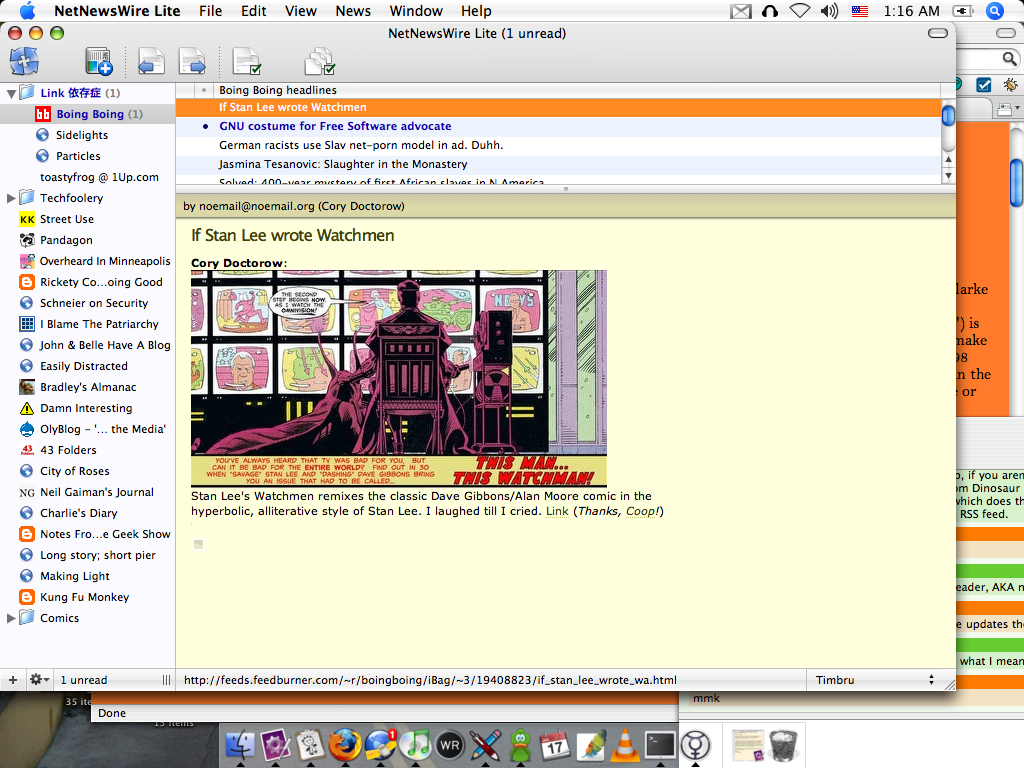Go to previous unread with left-arrow page icon
The width and height of the screenshot is (1024, 768).
[151, 61]
